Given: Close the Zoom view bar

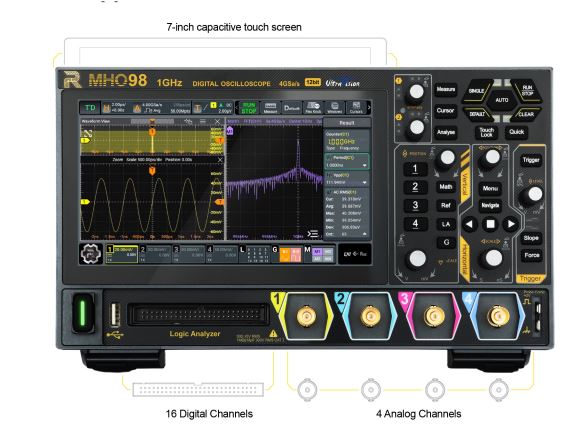Looking at the screenshot, I should click(220, 160).
